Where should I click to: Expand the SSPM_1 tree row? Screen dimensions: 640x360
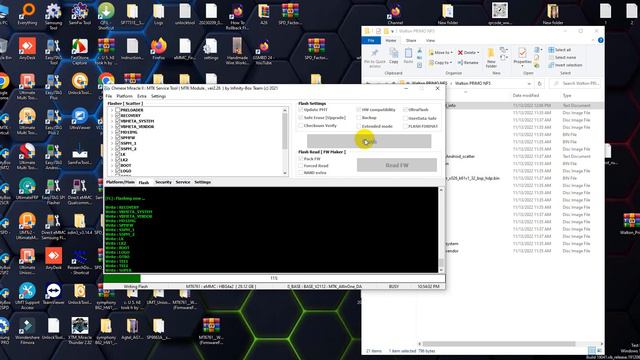click(112, 143)
